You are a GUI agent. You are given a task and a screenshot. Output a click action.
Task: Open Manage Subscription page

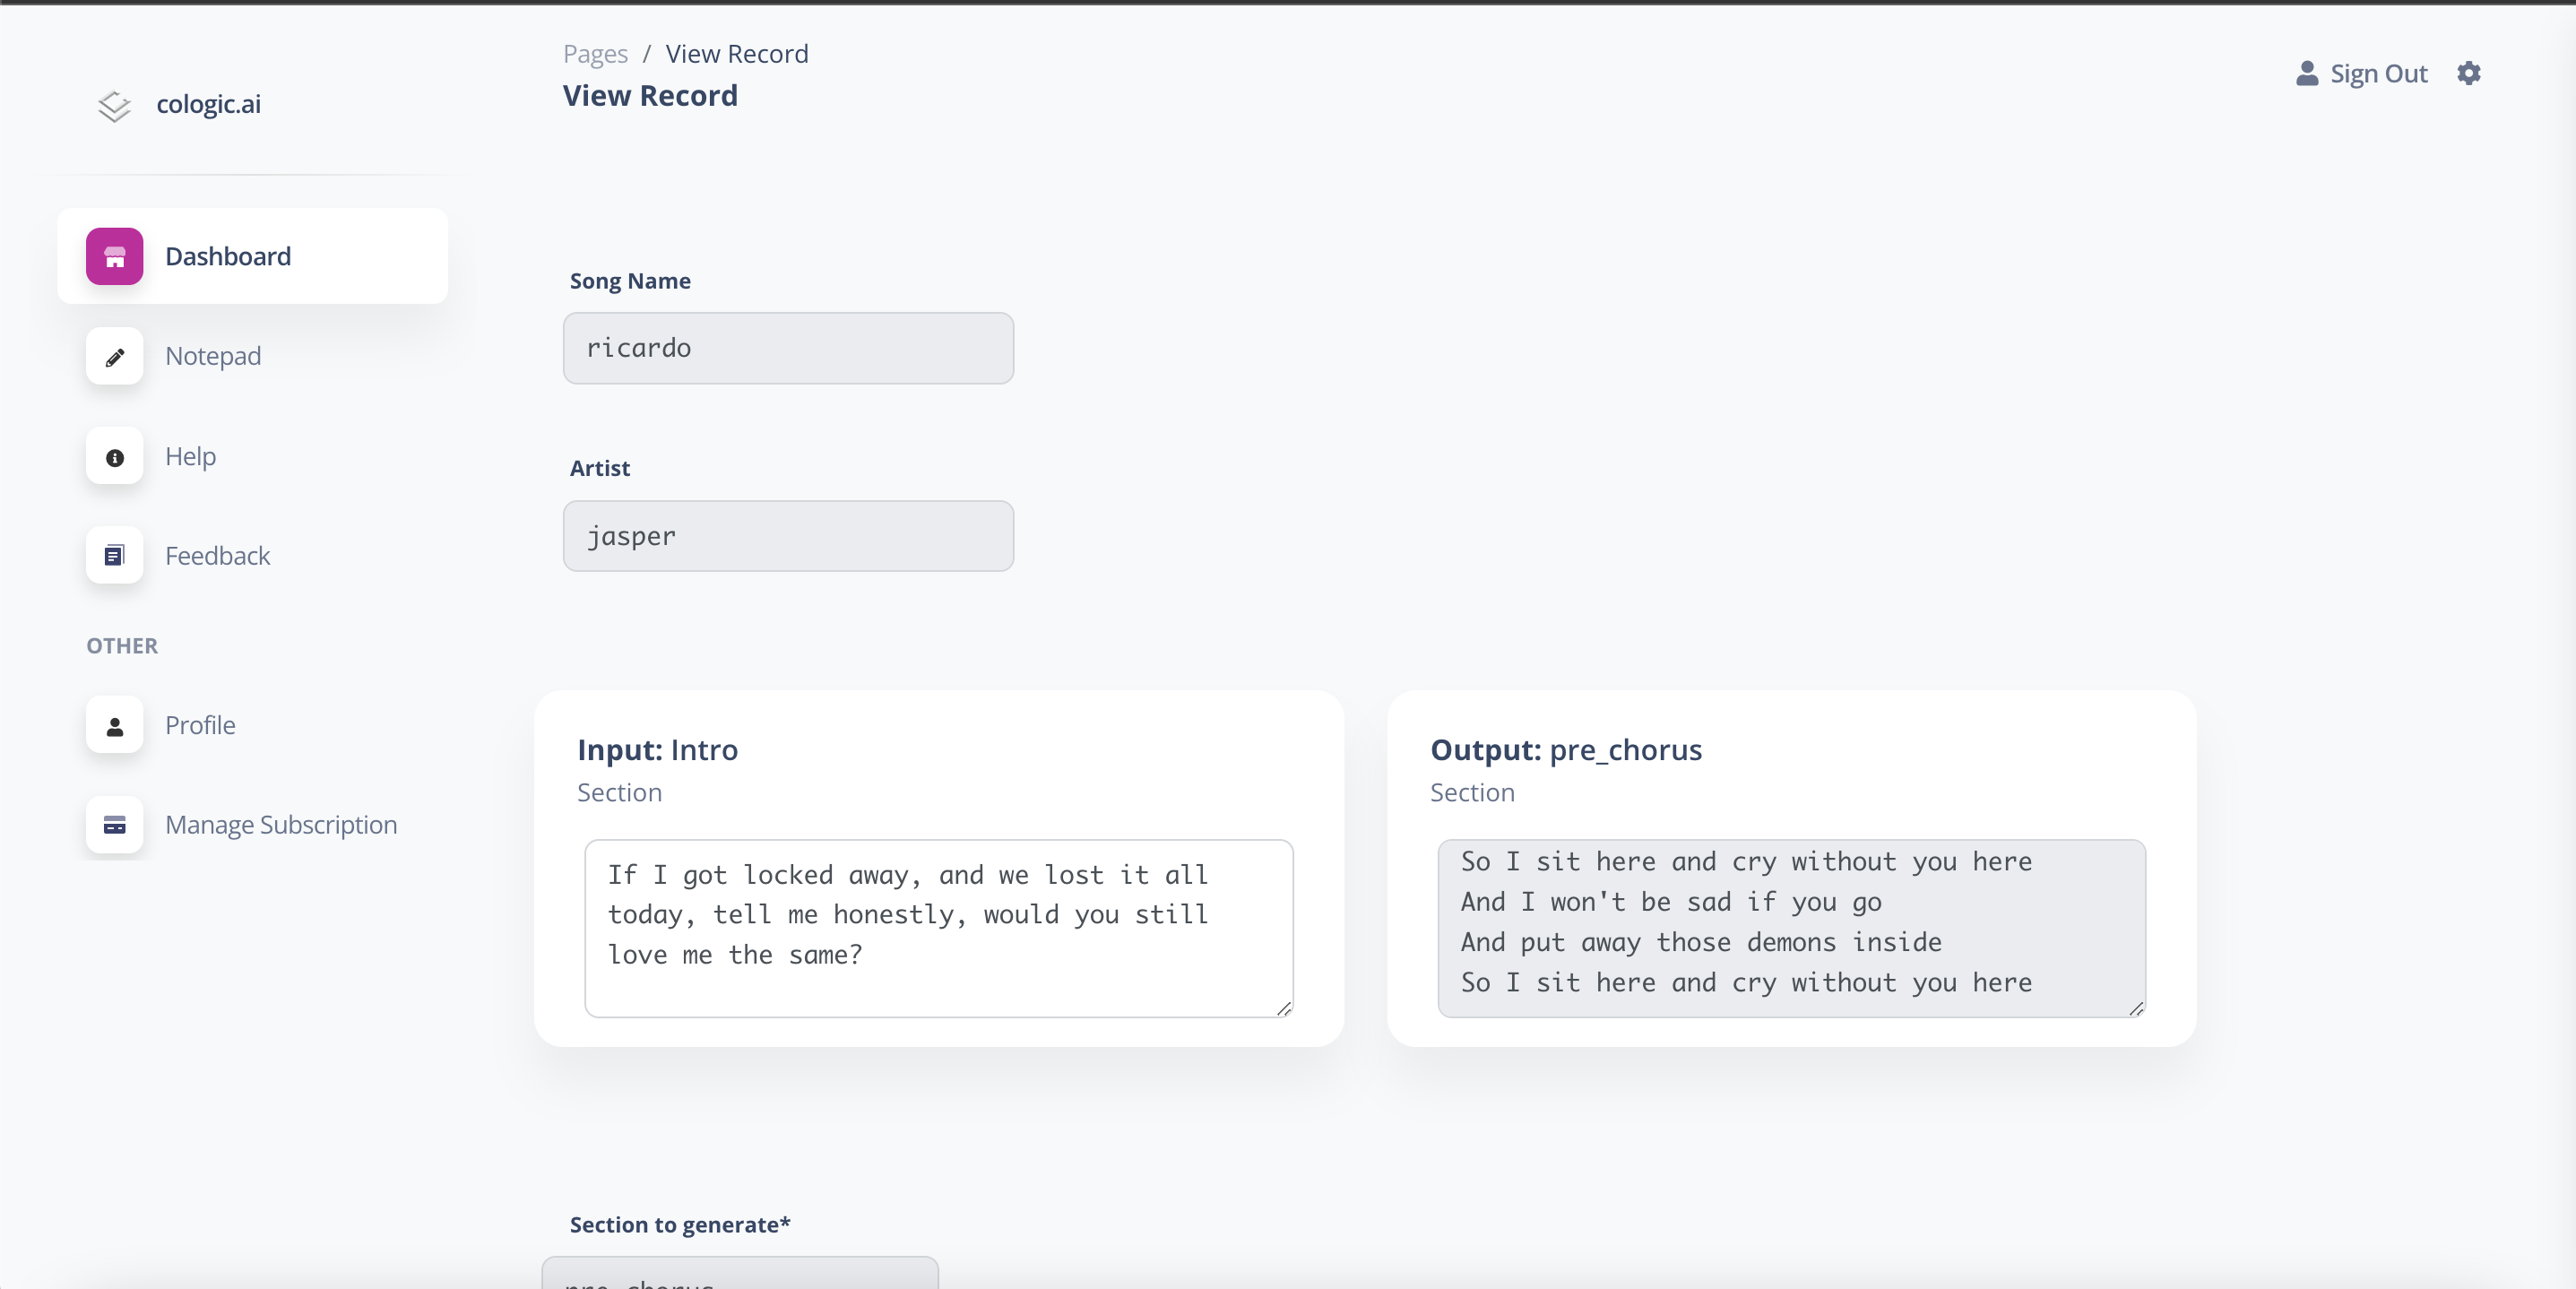point(281,825)
